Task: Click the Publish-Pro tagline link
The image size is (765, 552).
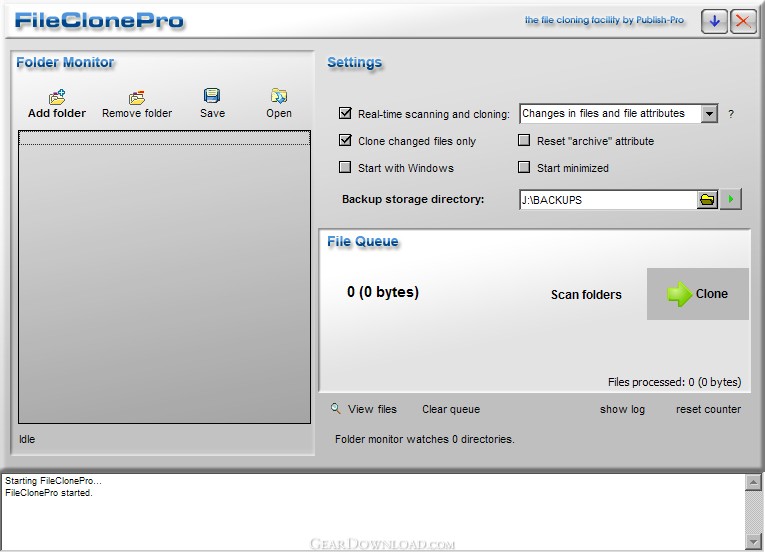Action: (x=604, y=20)
